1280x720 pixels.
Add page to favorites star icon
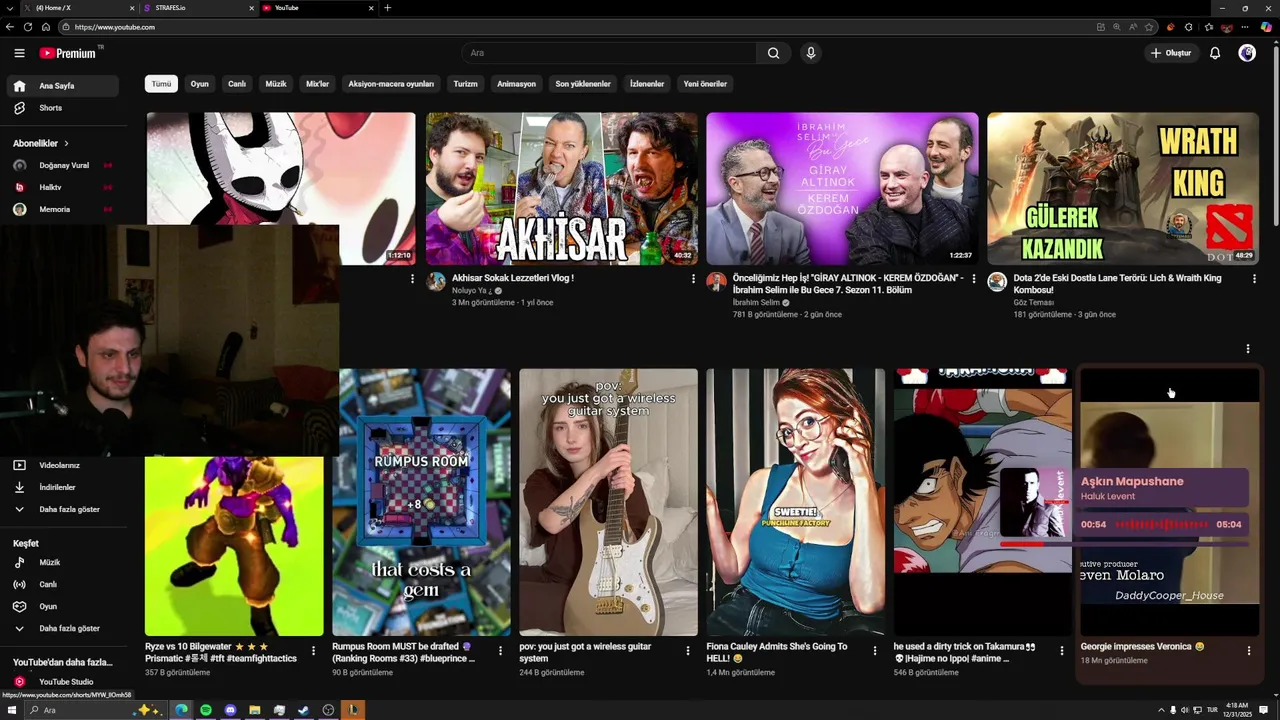click(1149, 27)
